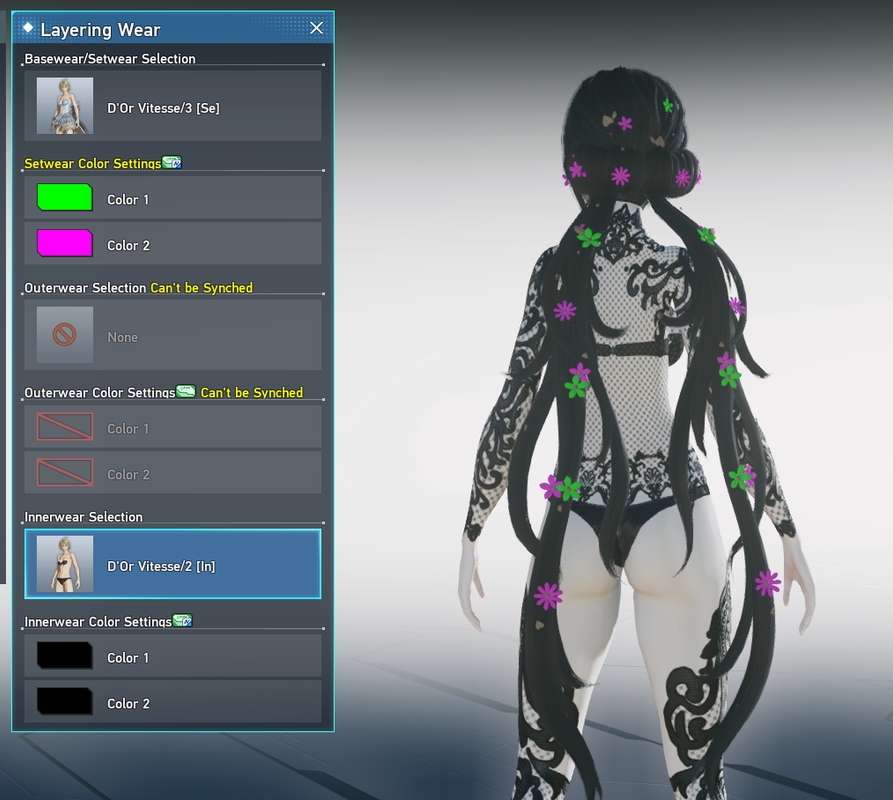Viewport: 893px width, 800px height.
Task: Click the Innerwear Selection heading
Action: (x=84, y=517)
